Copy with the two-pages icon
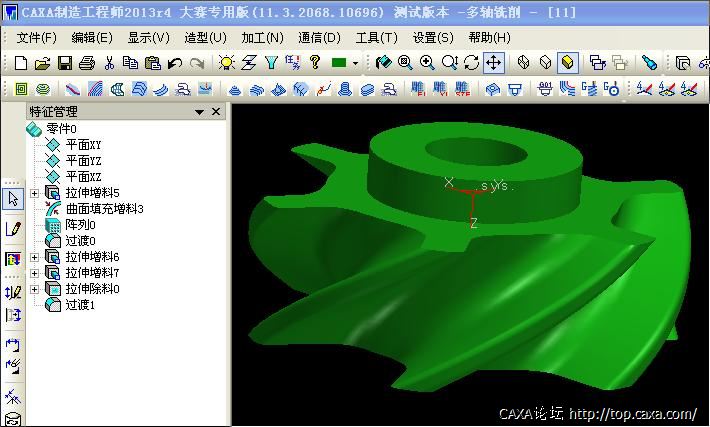The height and width of the screenshot is (427, 710). pyautogui.click(x=131, y=62)
